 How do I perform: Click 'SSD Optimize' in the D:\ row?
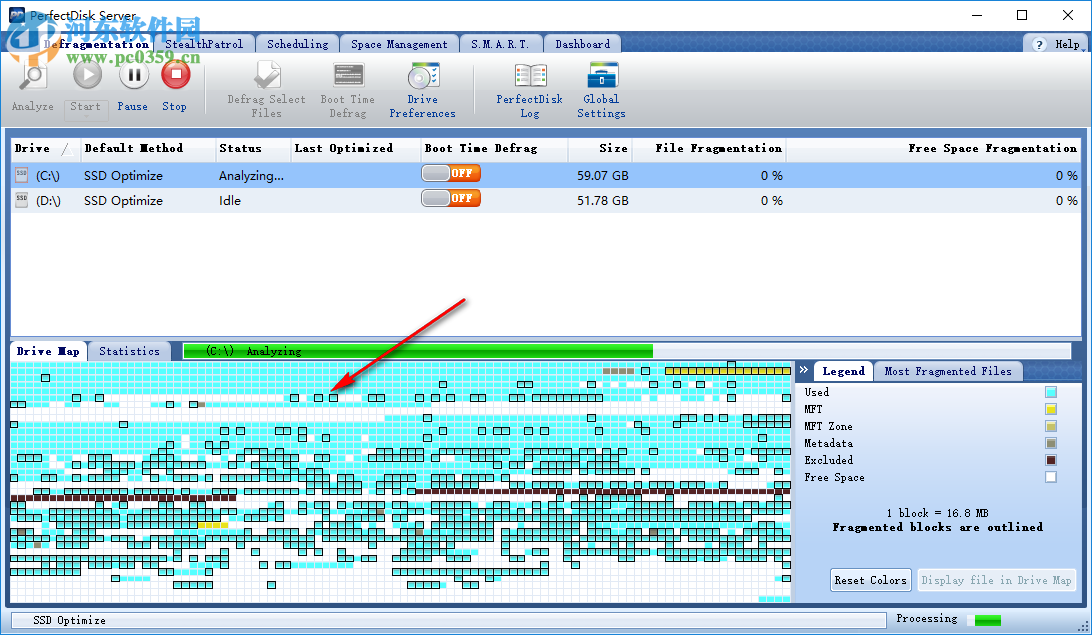point(123,201)
